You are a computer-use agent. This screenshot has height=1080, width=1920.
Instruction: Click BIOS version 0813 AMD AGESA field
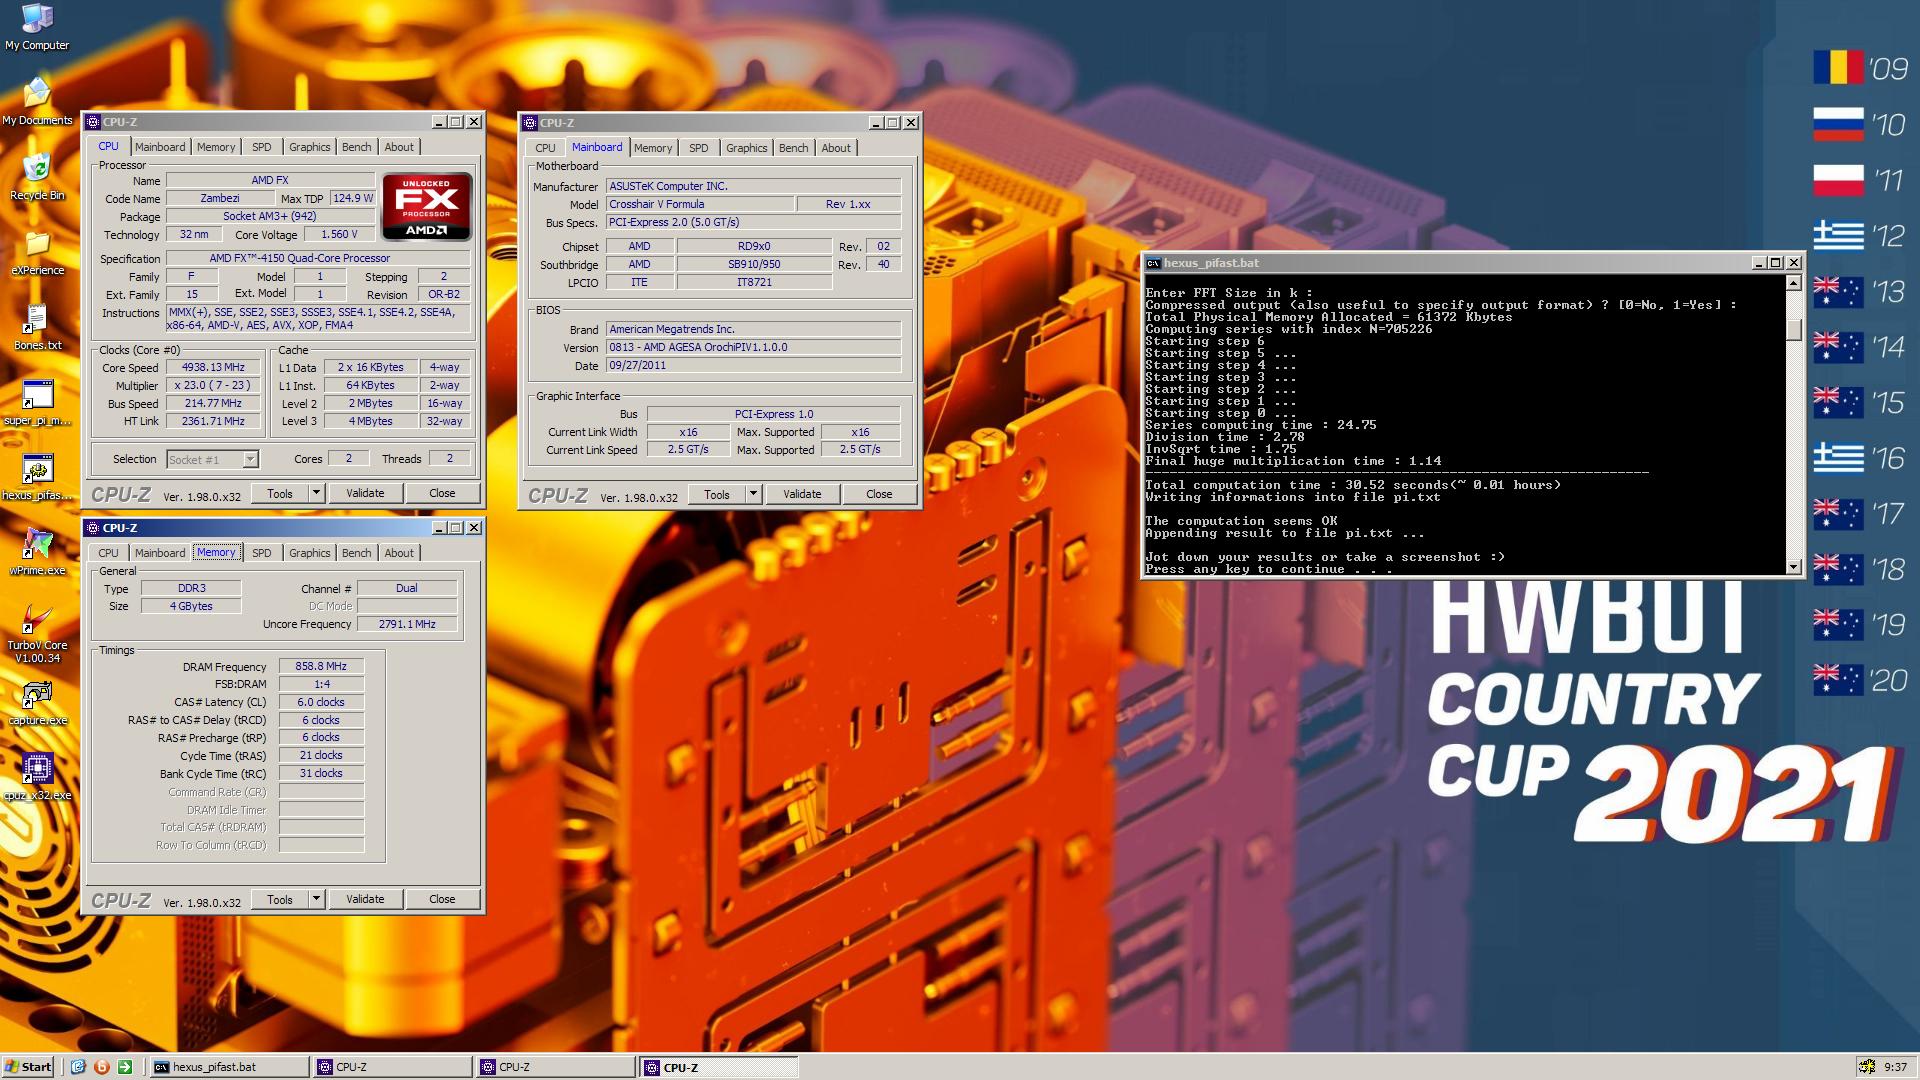(x=753, y=347)
